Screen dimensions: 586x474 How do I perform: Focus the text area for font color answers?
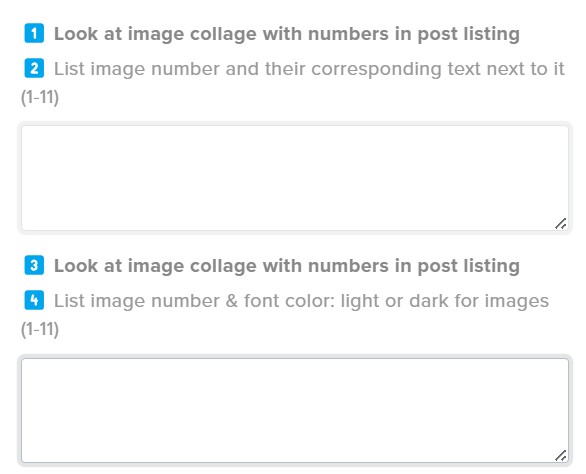tap(295, 410)
